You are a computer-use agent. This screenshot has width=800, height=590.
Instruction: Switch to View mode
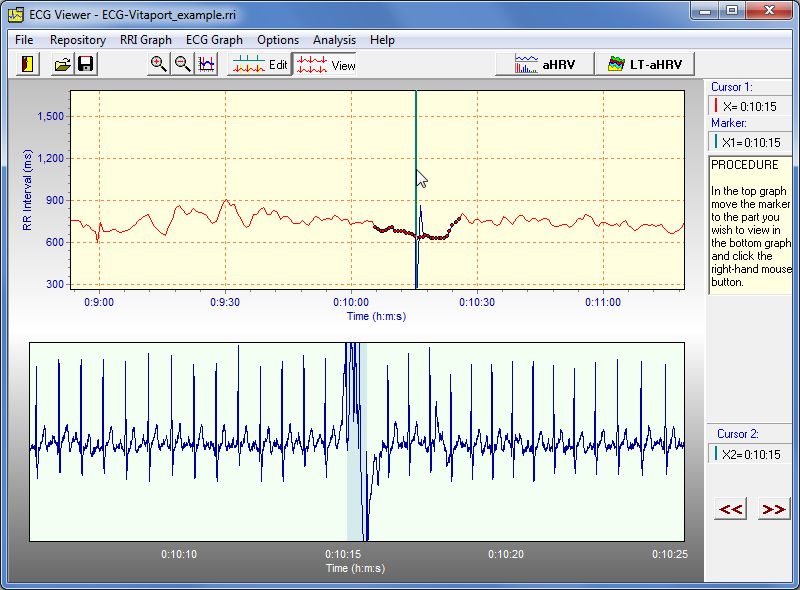tap(326, 65)
